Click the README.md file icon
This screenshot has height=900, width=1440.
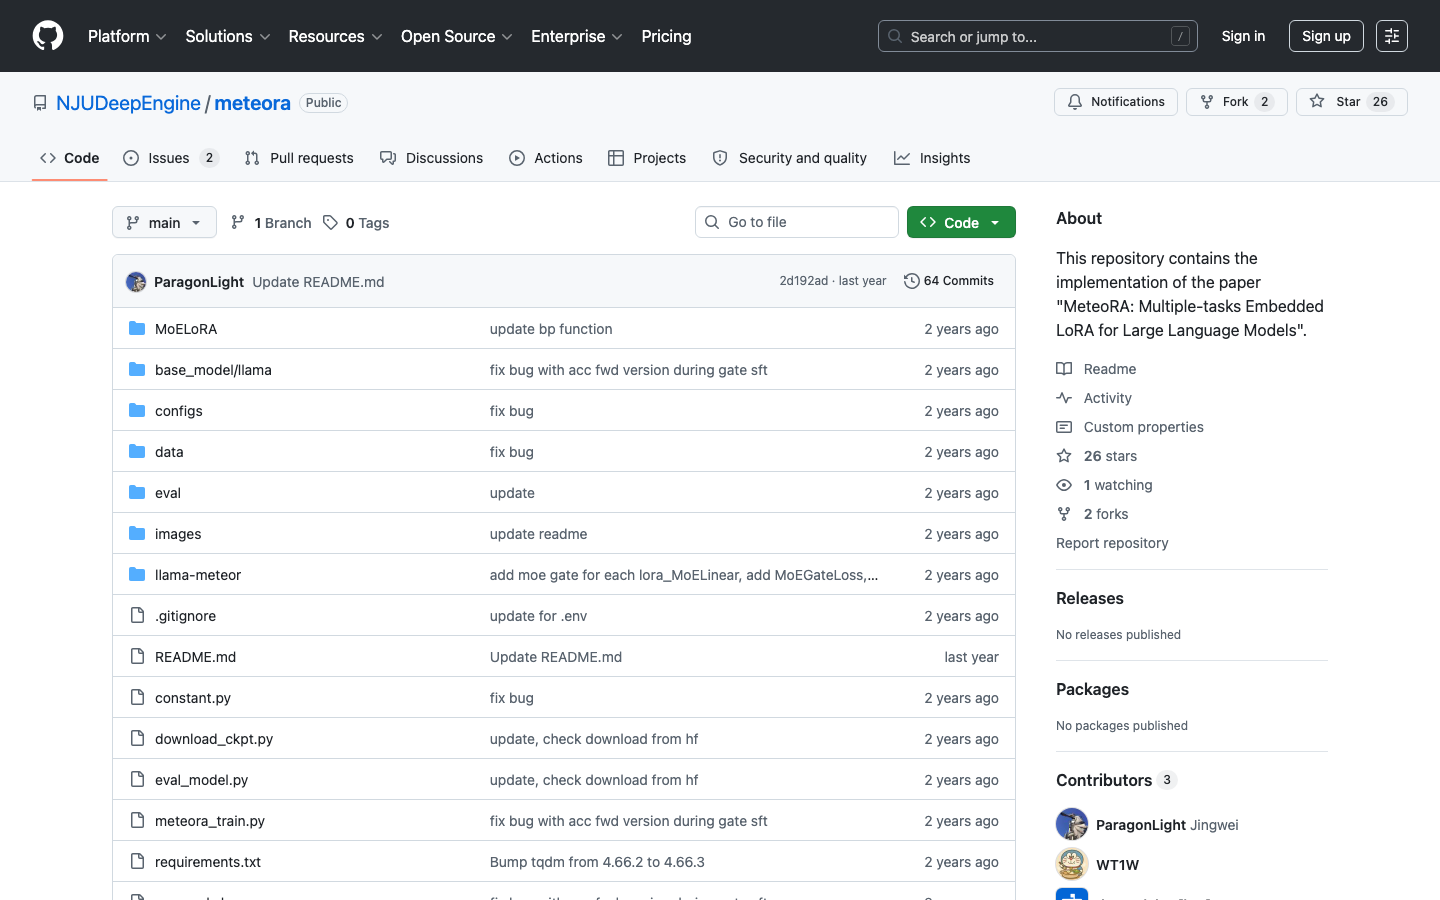pos(137,657)
